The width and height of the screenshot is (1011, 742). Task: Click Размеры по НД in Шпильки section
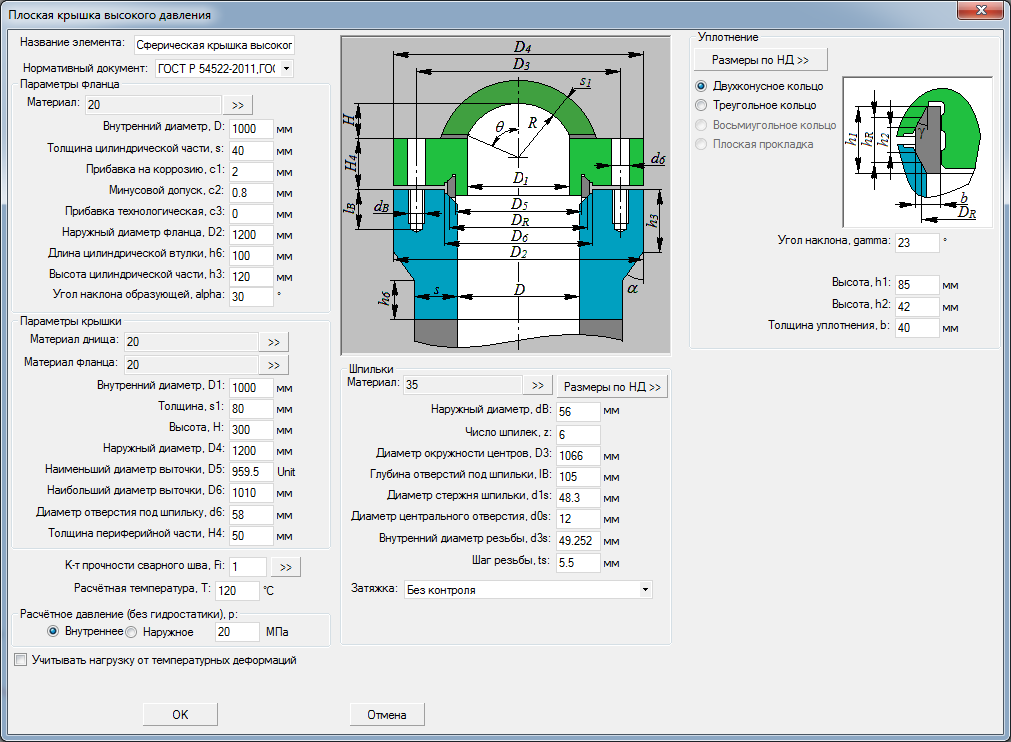point(612,387)
